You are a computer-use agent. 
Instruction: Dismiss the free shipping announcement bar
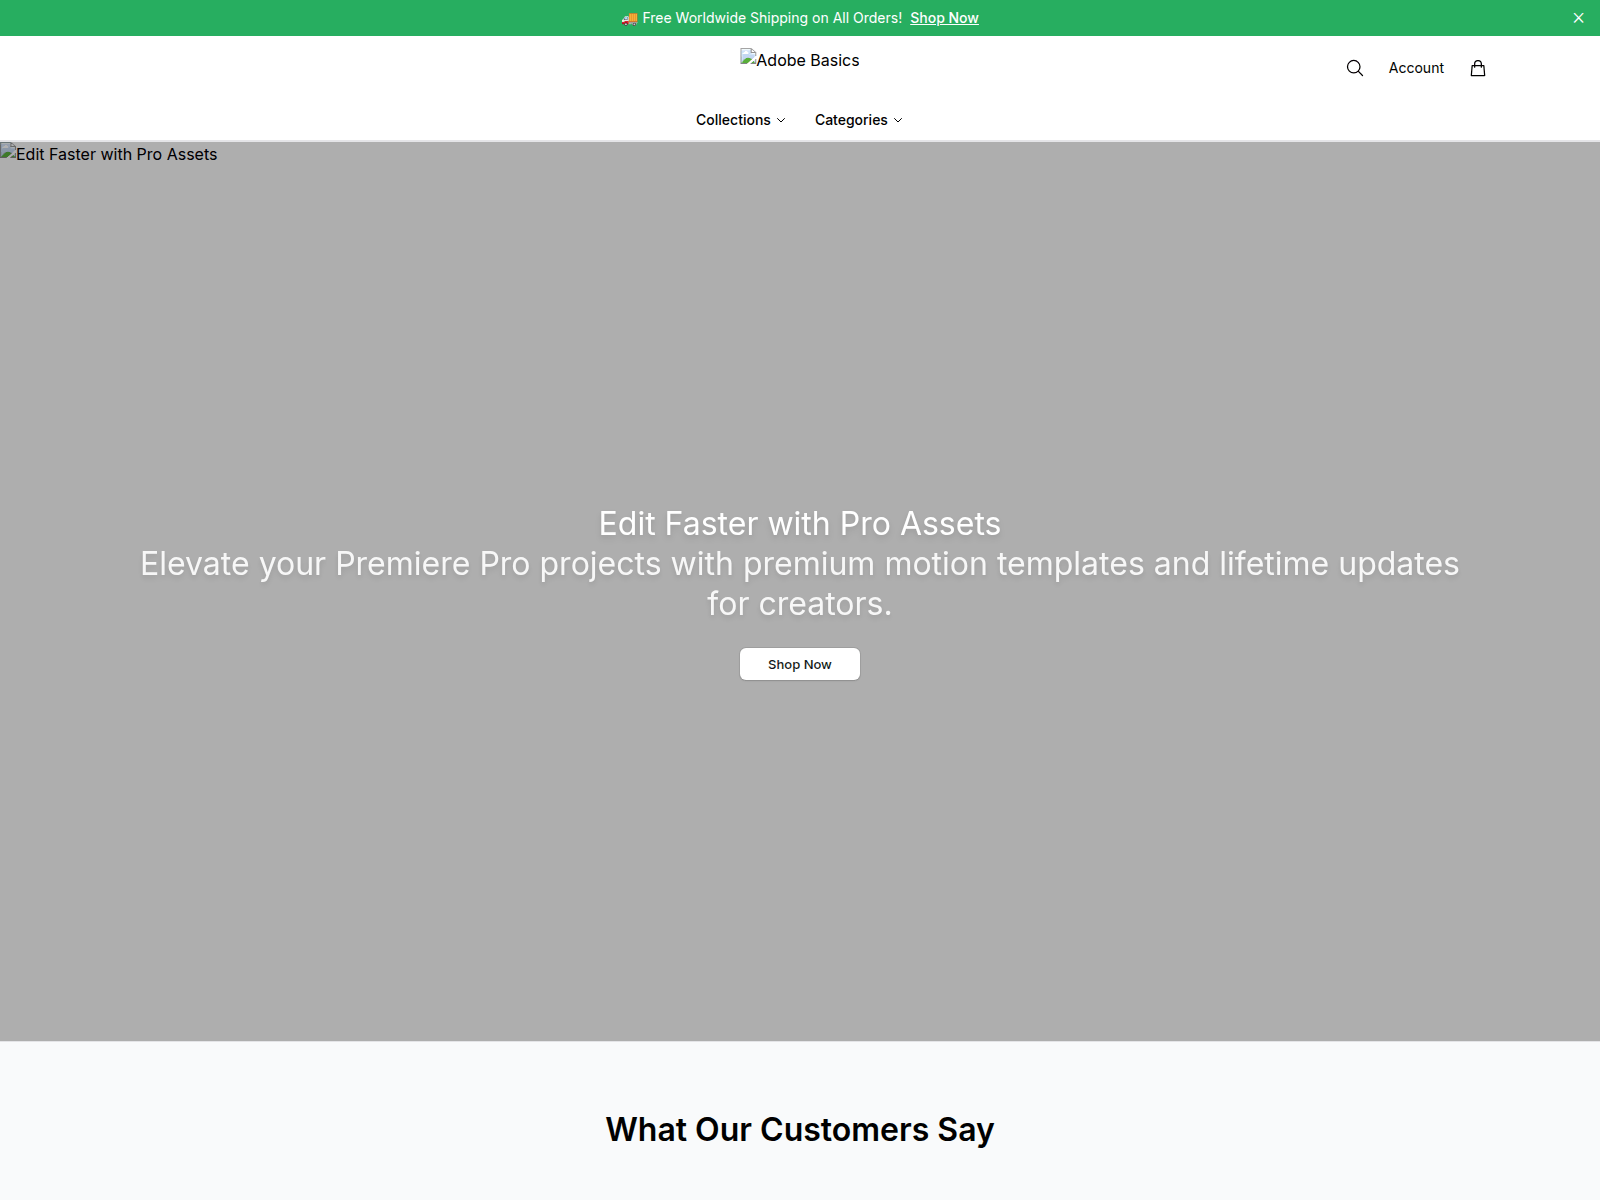tap(1578, 18)
